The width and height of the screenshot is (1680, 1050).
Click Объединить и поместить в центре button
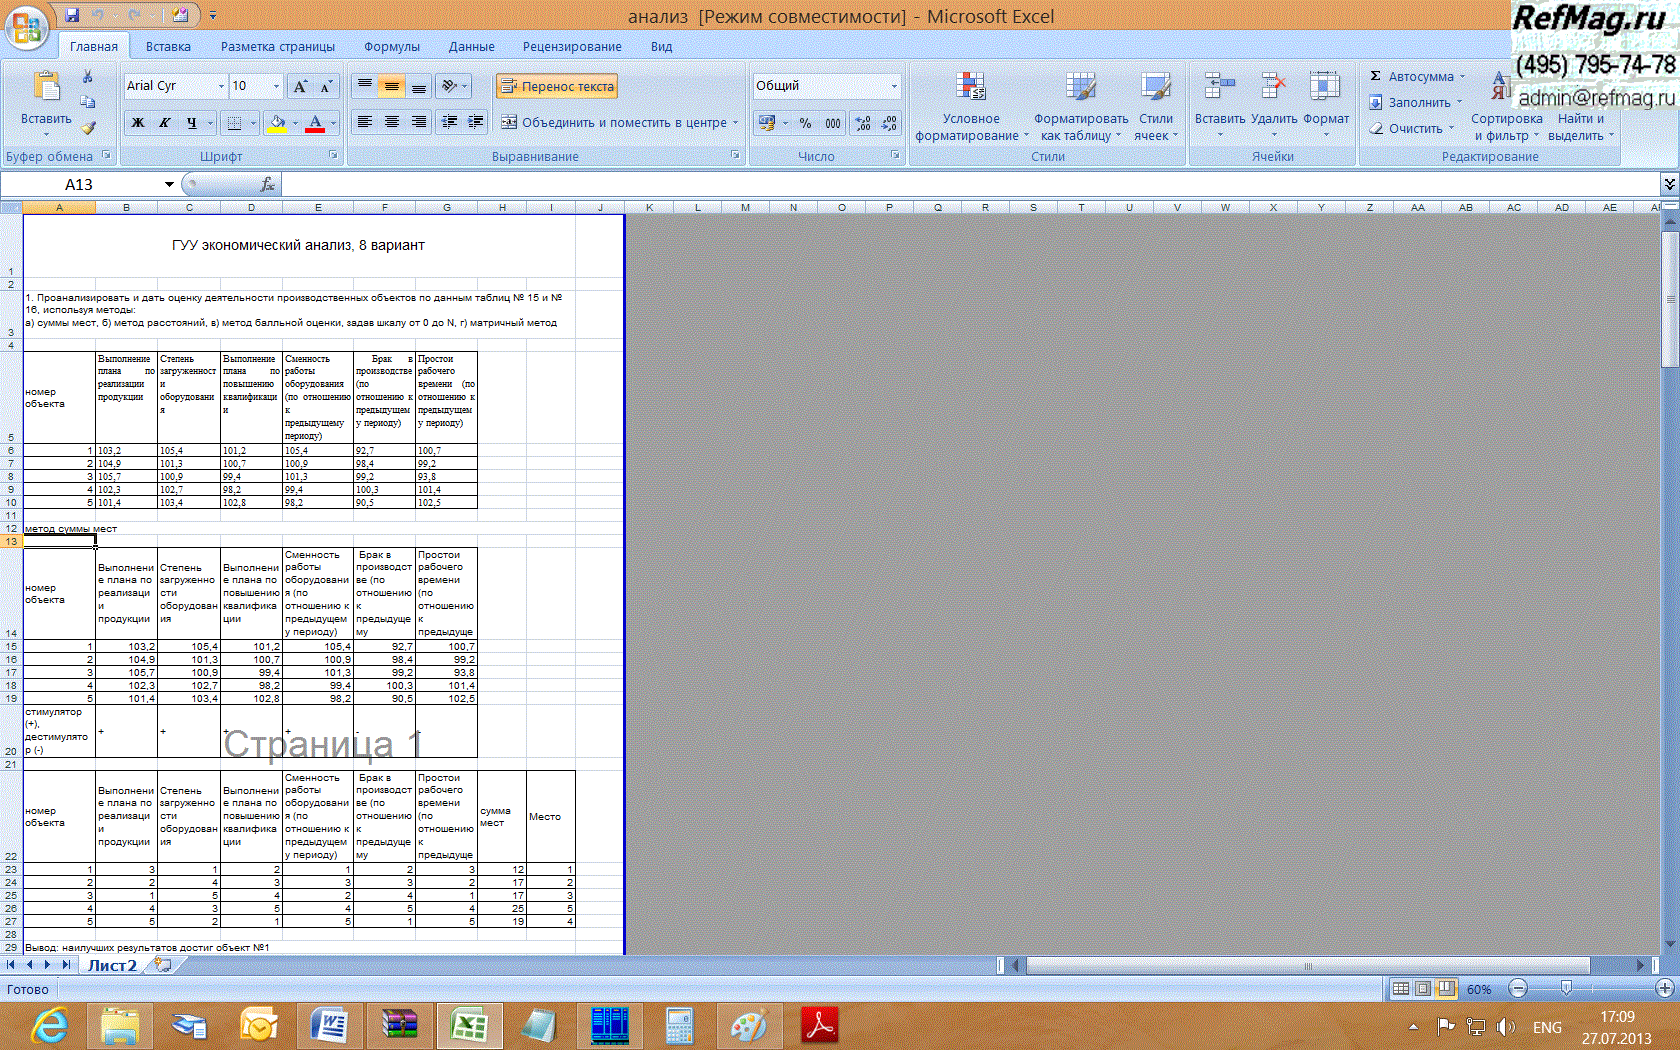614,123
